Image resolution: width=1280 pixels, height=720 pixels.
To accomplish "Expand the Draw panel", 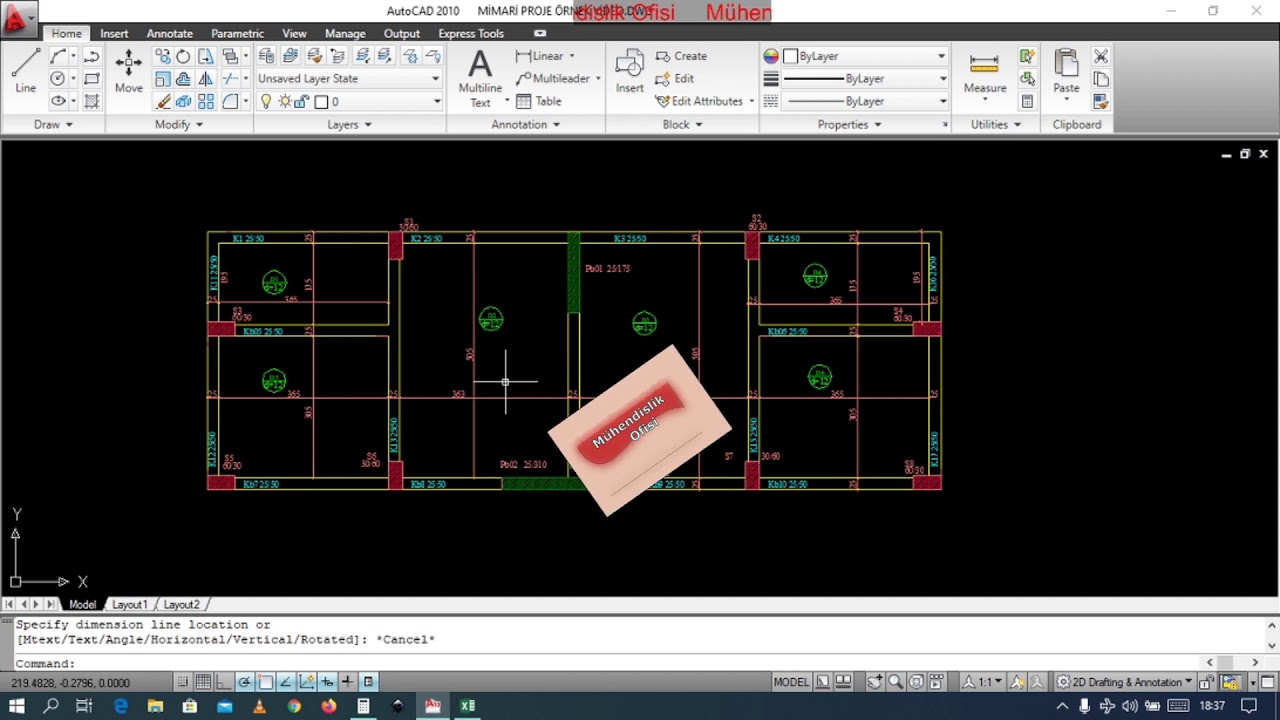I will (x=53, y=125).
